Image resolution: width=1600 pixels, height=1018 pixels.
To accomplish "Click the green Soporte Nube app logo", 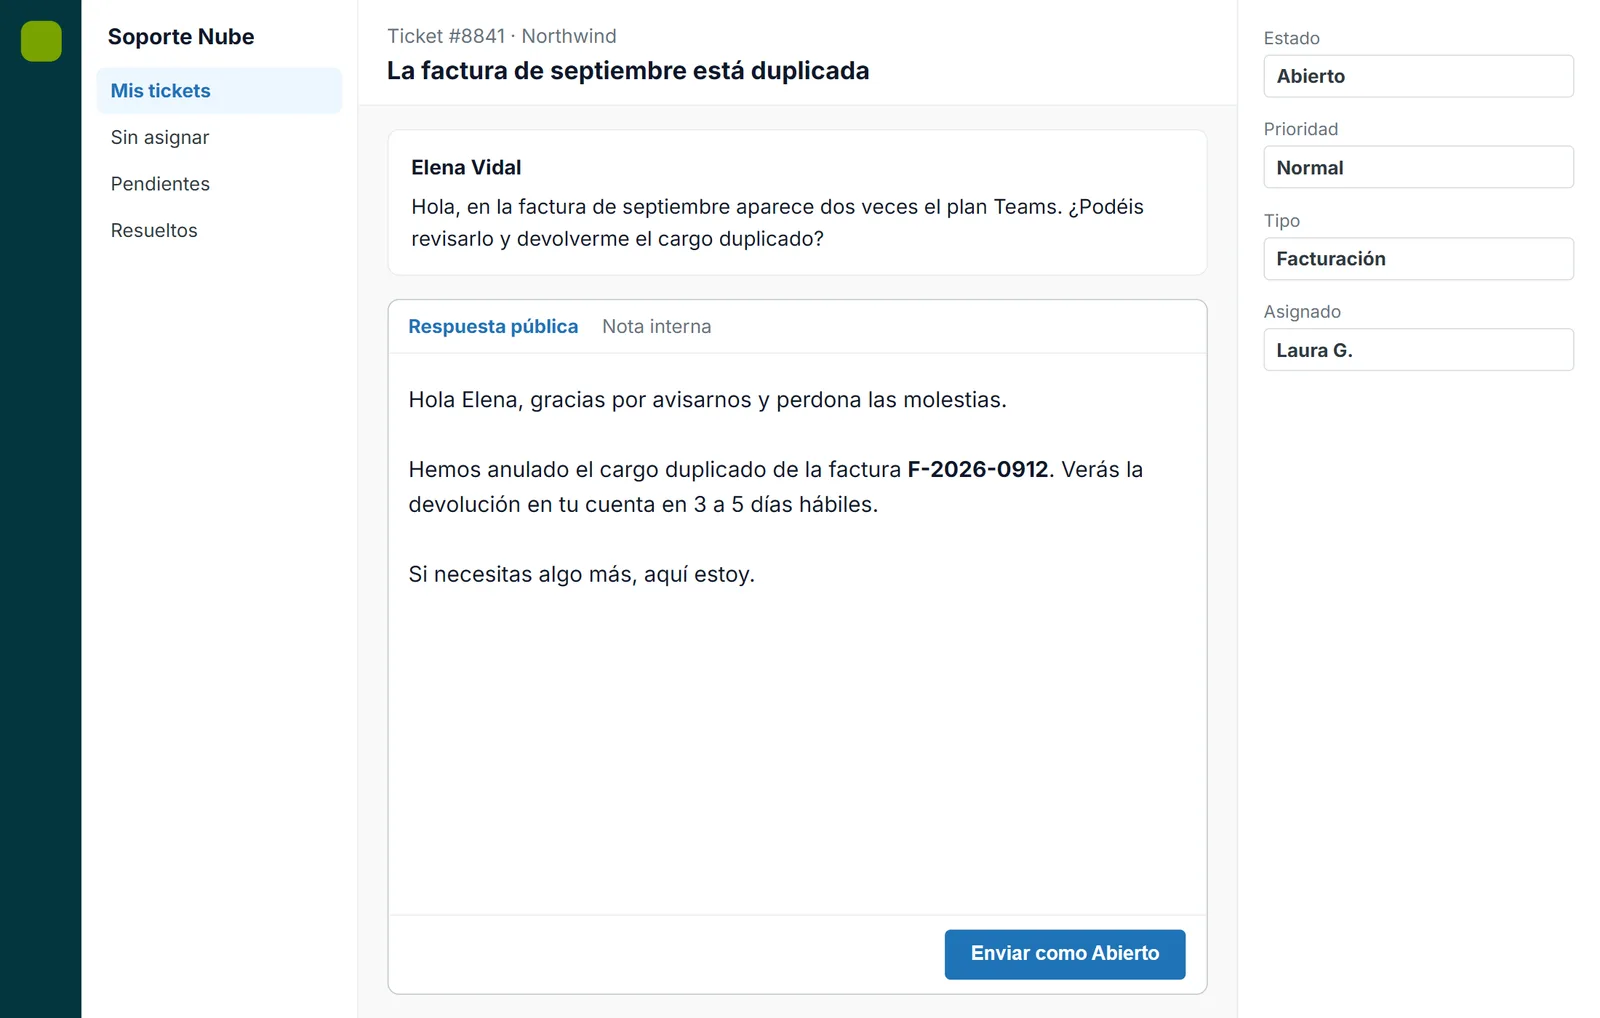I will 41,41.
